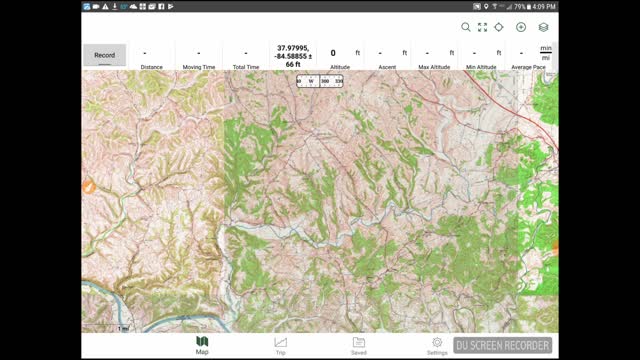Tap the fullscreen expand arrows icon
This screenshot has height=360, width=640.
482,27
